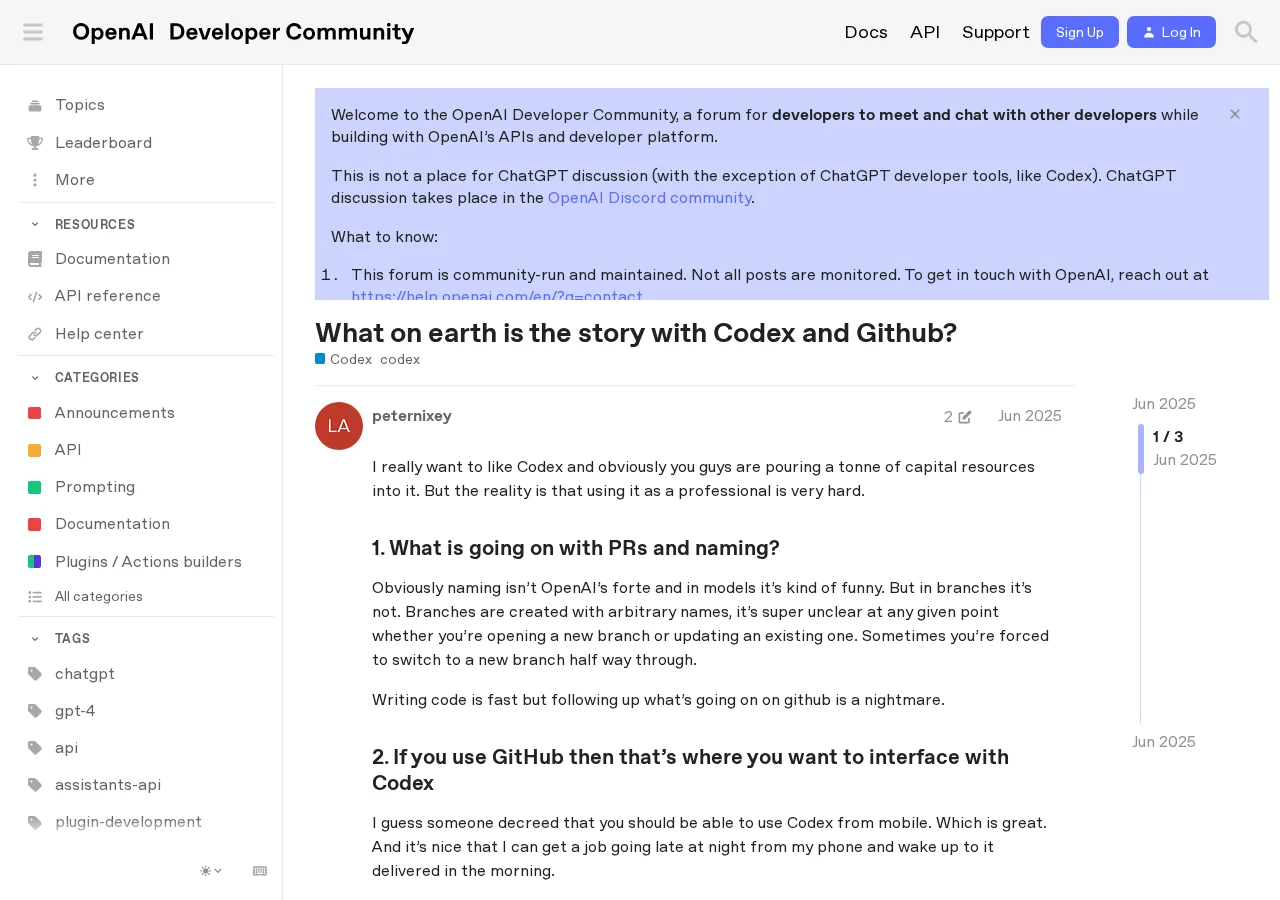Click the topic title heading

point(636,333)
